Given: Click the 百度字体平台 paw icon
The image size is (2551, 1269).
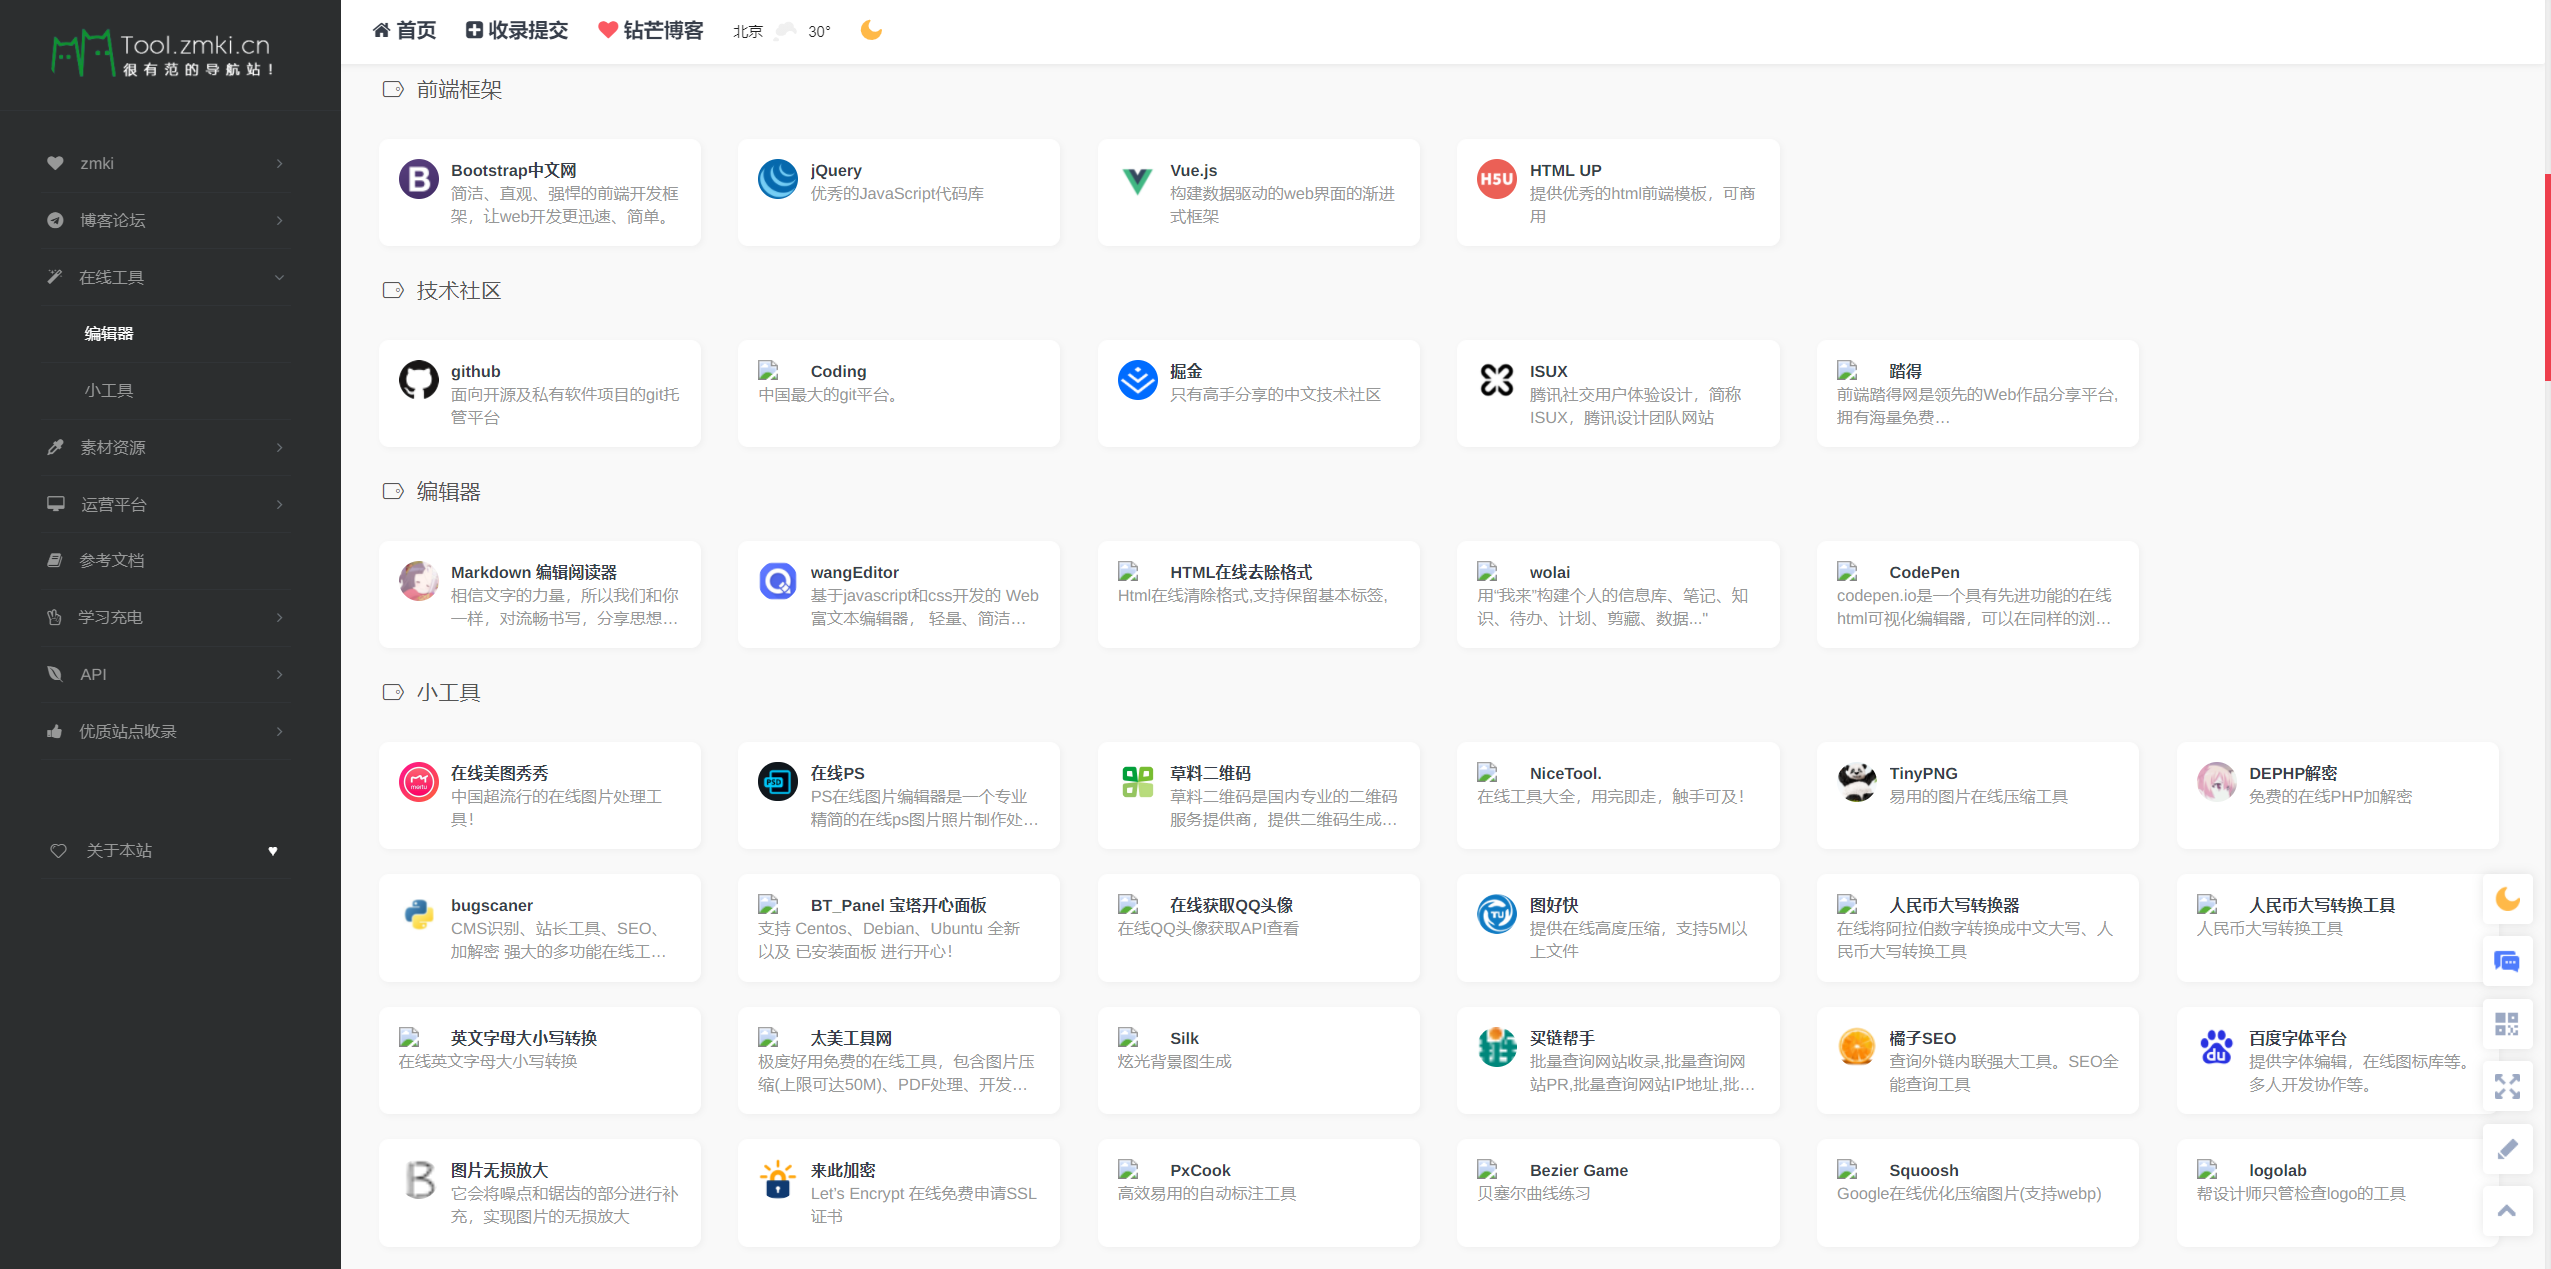Looking at the screenshot, I should point(2216,1048).
